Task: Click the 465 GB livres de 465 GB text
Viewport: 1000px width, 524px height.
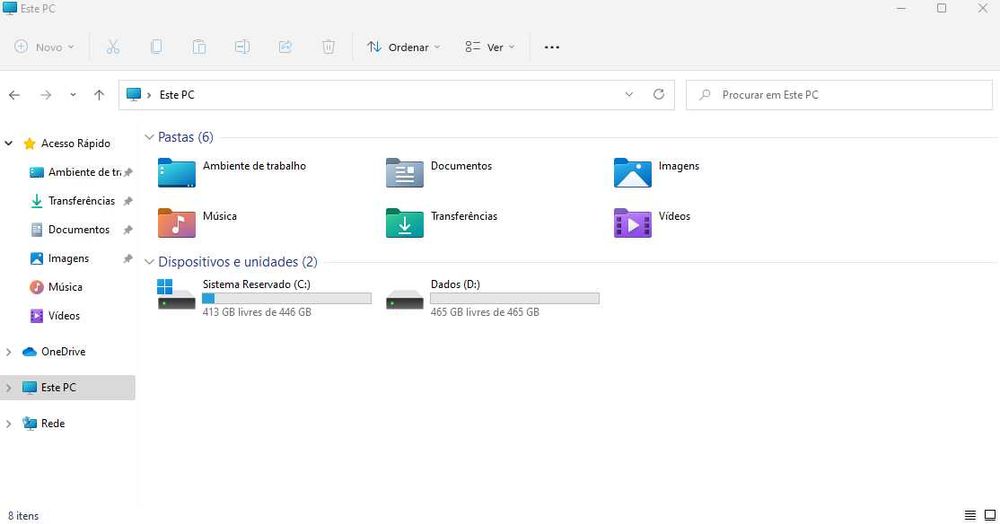Action: coord(485,312)
